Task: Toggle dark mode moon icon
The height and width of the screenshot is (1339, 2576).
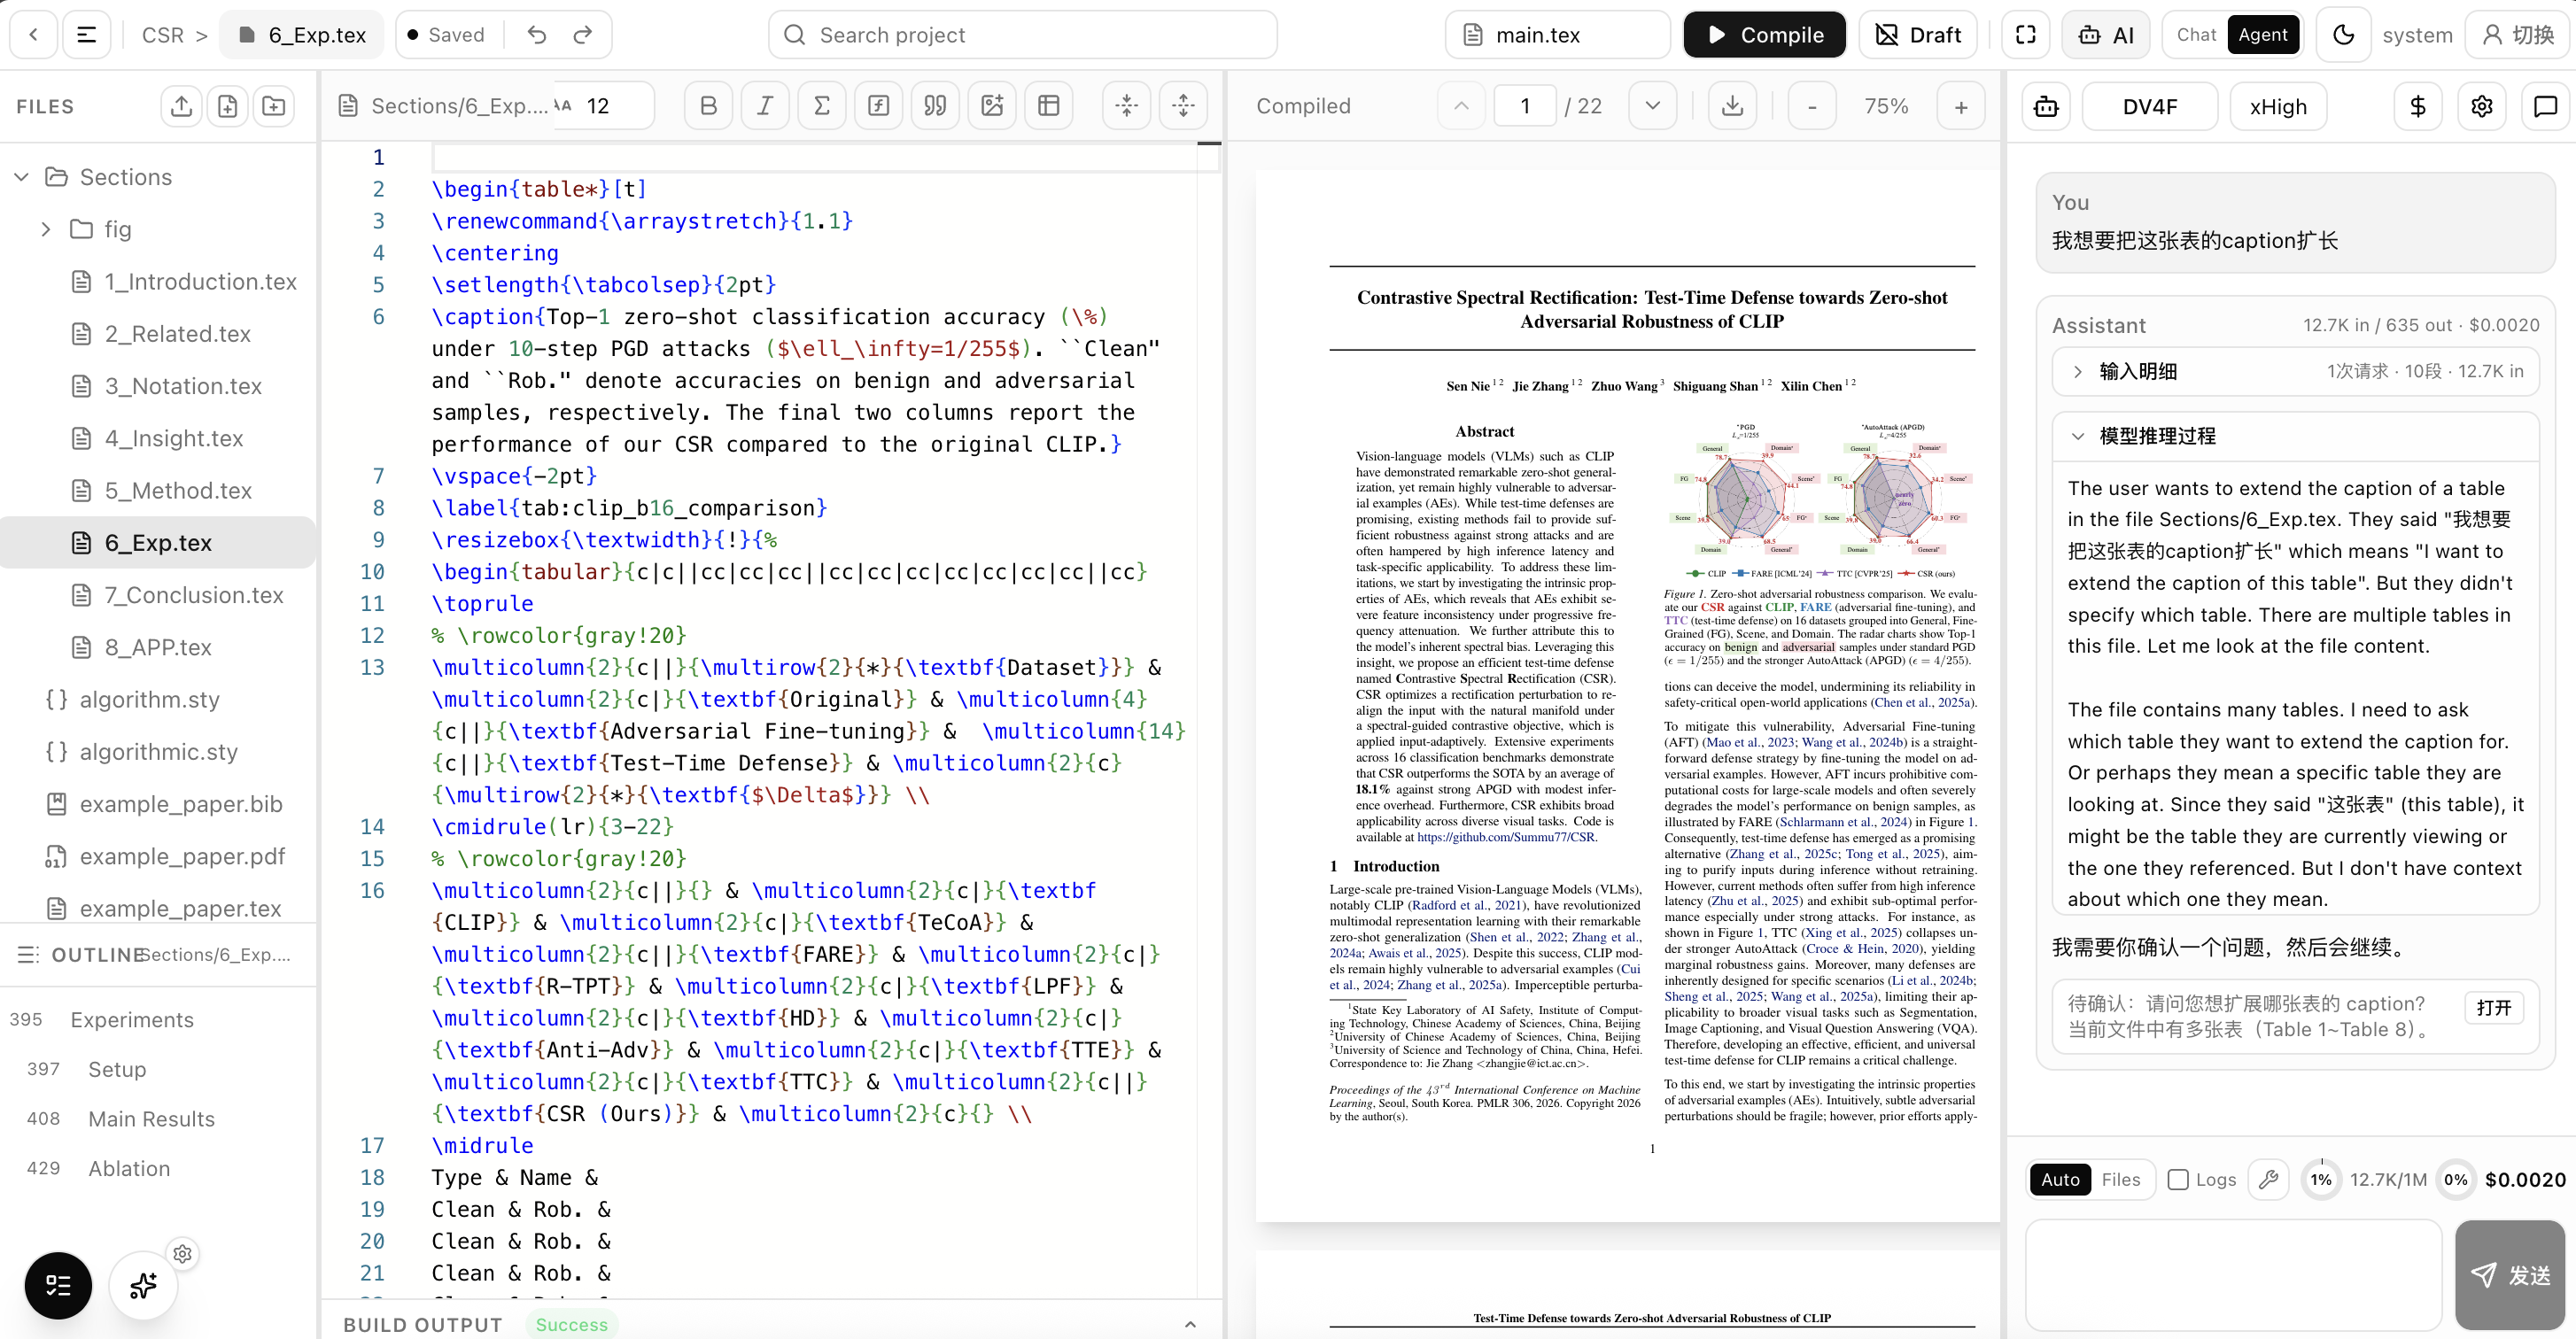Action: [x=2343, y=35]
